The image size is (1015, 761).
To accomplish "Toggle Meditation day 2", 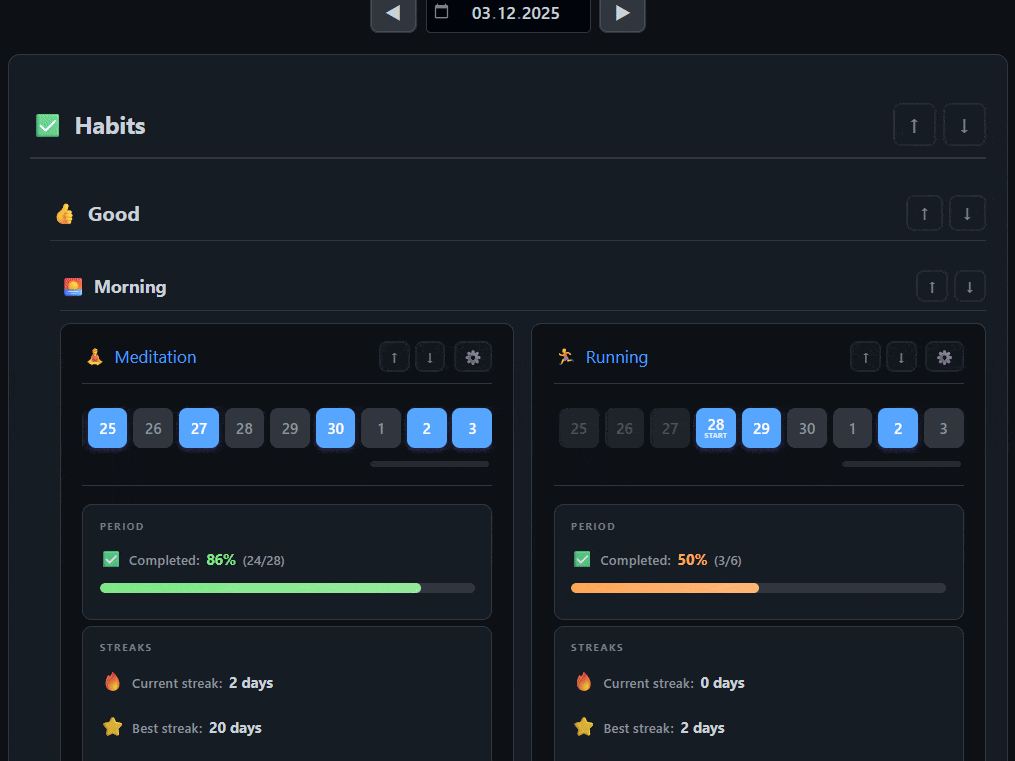I will pos(427,428).
